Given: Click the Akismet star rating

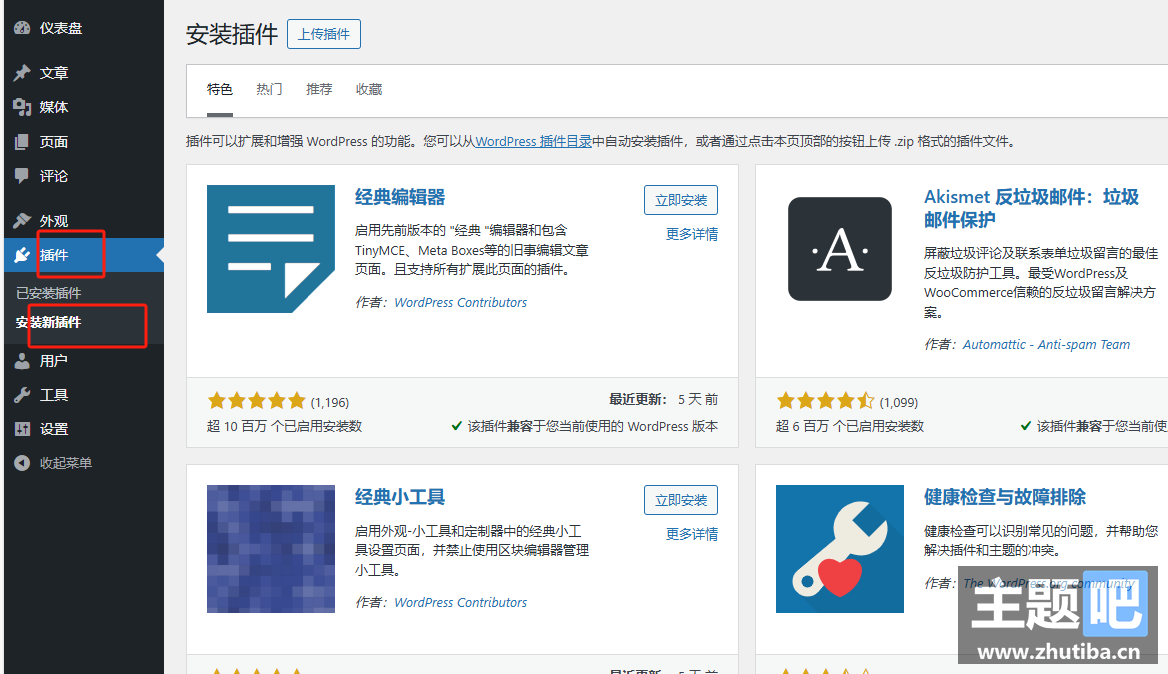Looking at the screenshot, I should [825, 401].
